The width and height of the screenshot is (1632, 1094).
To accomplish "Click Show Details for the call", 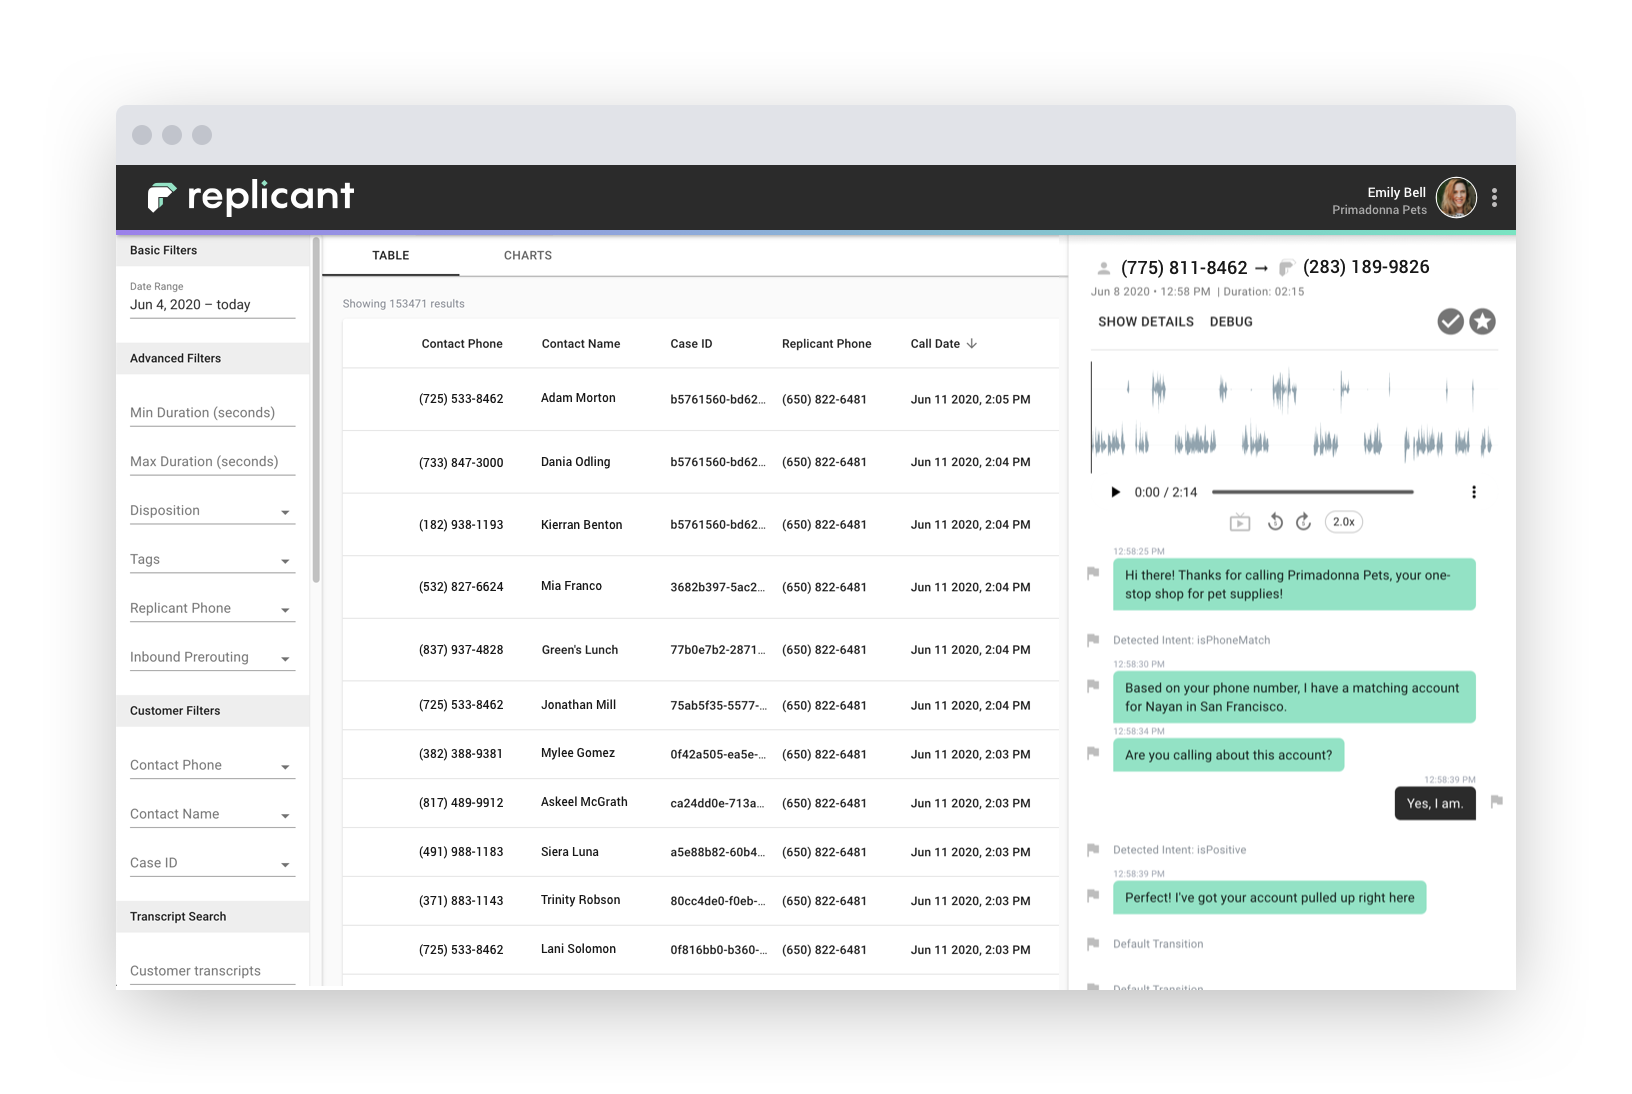I will tap(1145, 321).
